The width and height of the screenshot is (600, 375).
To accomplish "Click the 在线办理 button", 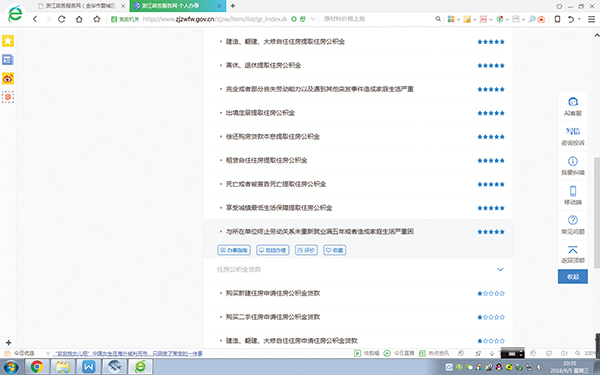I will [273, 250].
